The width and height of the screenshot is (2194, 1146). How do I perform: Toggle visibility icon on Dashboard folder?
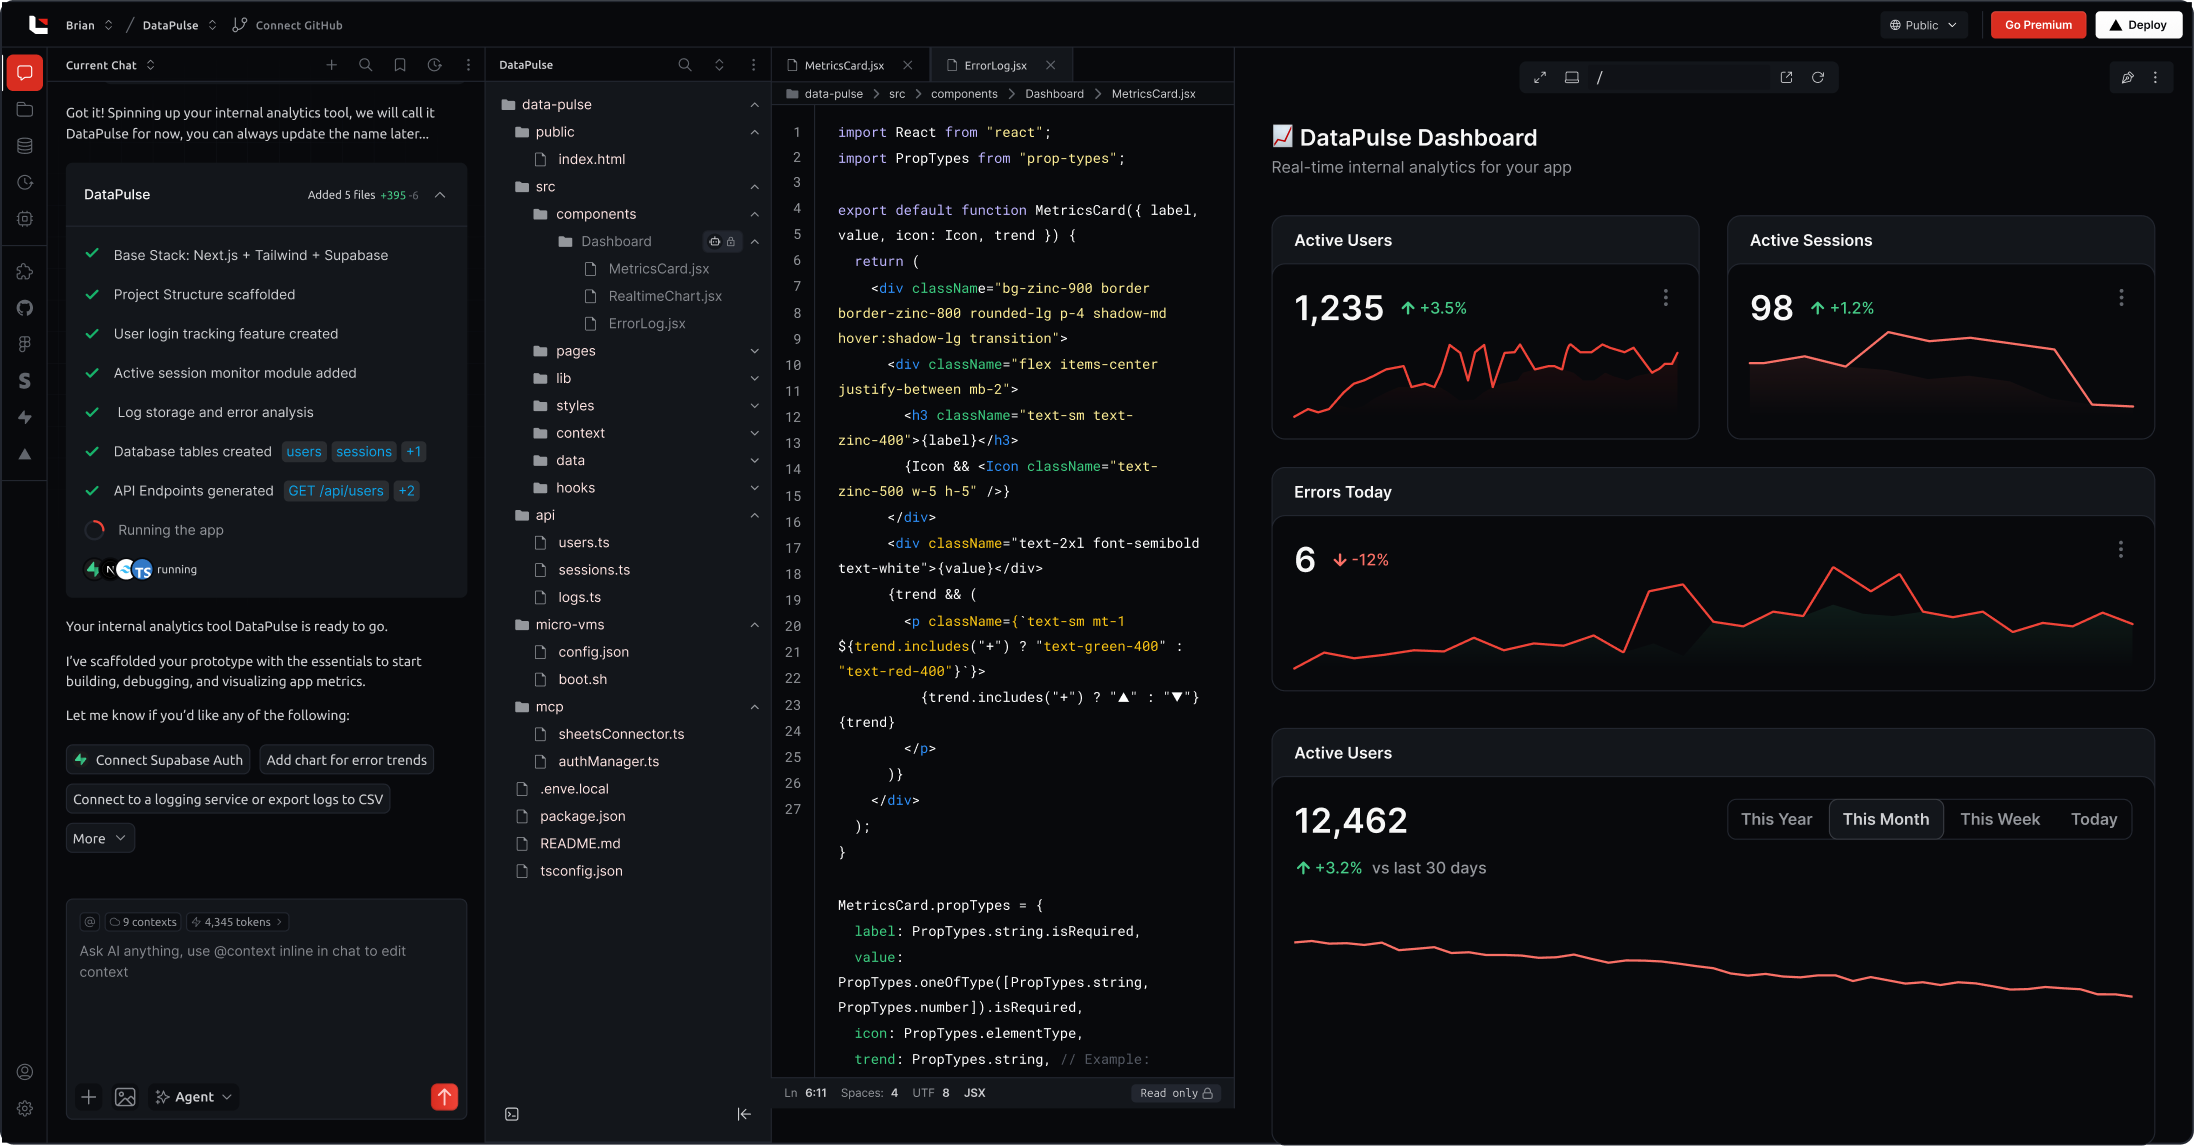point(714,241)
